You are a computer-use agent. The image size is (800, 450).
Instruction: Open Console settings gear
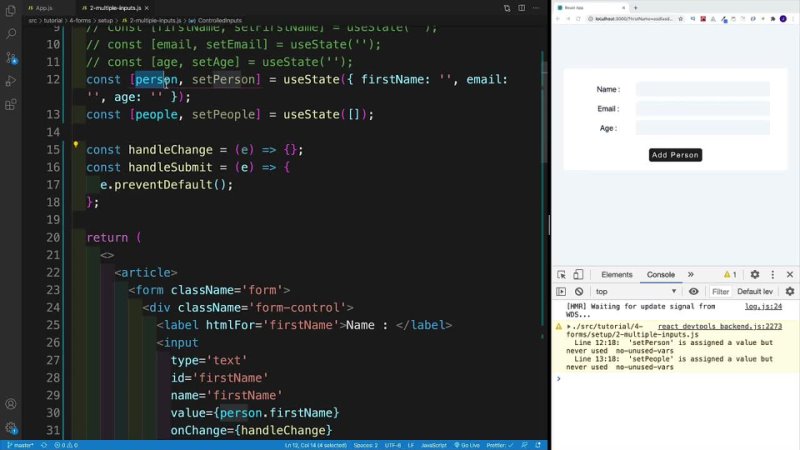click(790, 291)
